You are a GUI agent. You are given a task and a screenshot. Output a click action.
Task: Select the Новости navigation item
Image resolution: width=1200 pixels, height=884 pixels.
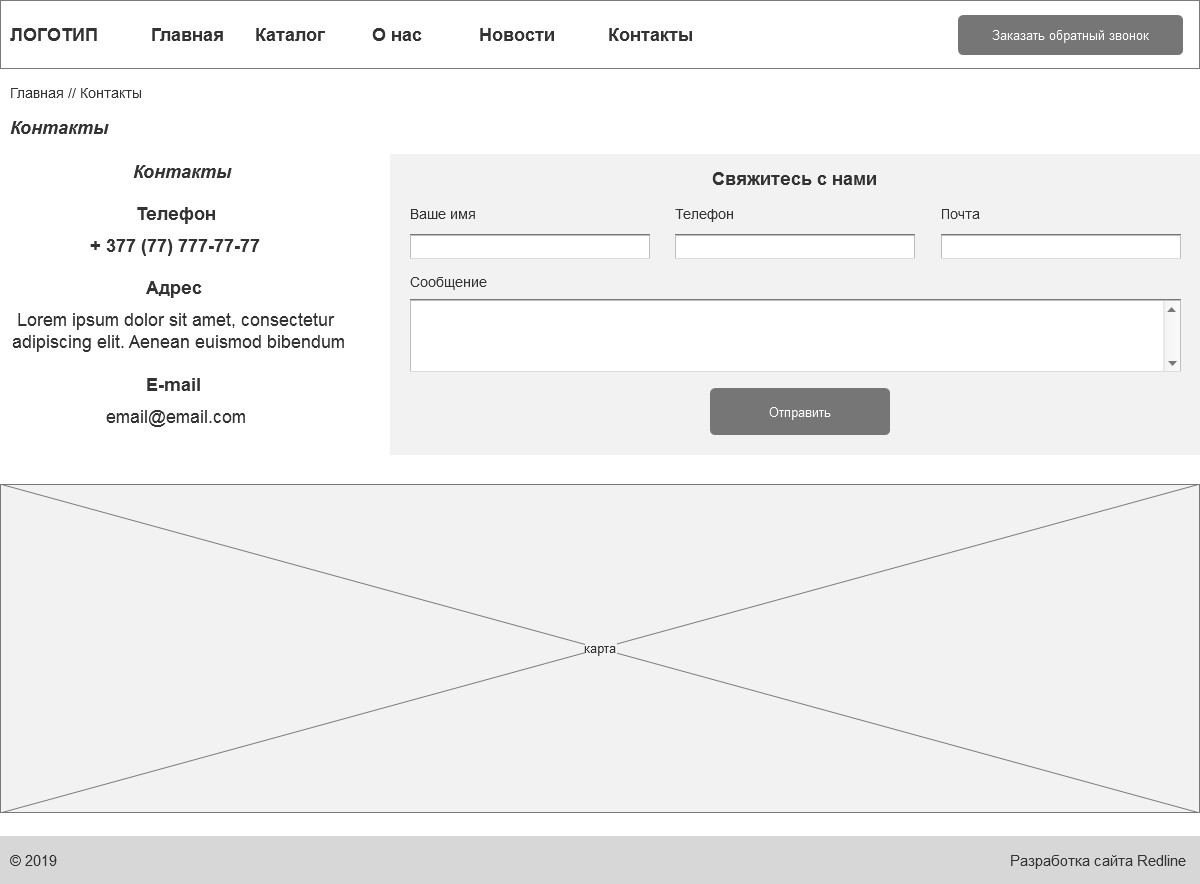click(516, 35)
